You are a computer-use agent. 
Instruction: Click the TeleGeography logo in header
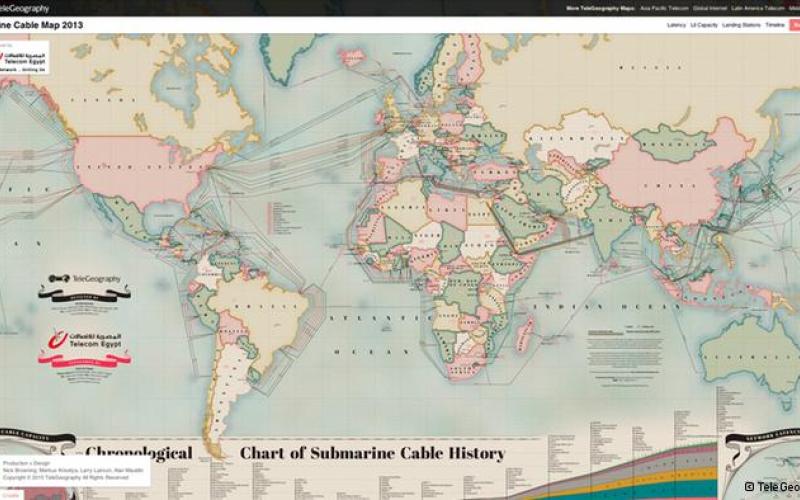pyautogui.click(x=25, y=8)
